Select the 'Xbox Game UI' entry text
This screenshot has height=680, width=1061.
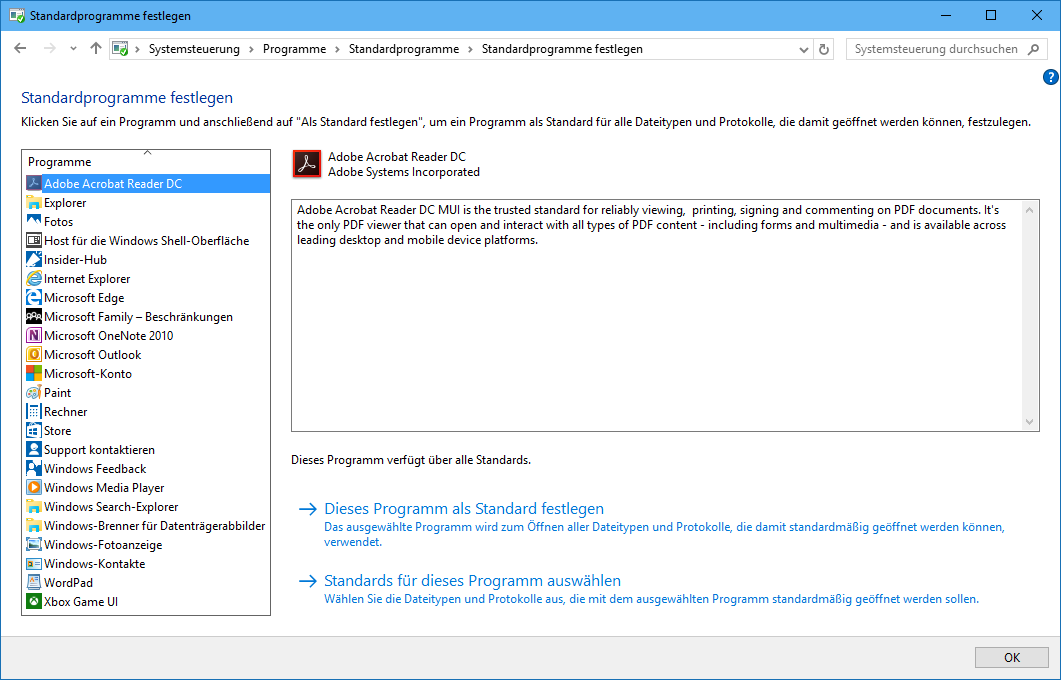81,602
